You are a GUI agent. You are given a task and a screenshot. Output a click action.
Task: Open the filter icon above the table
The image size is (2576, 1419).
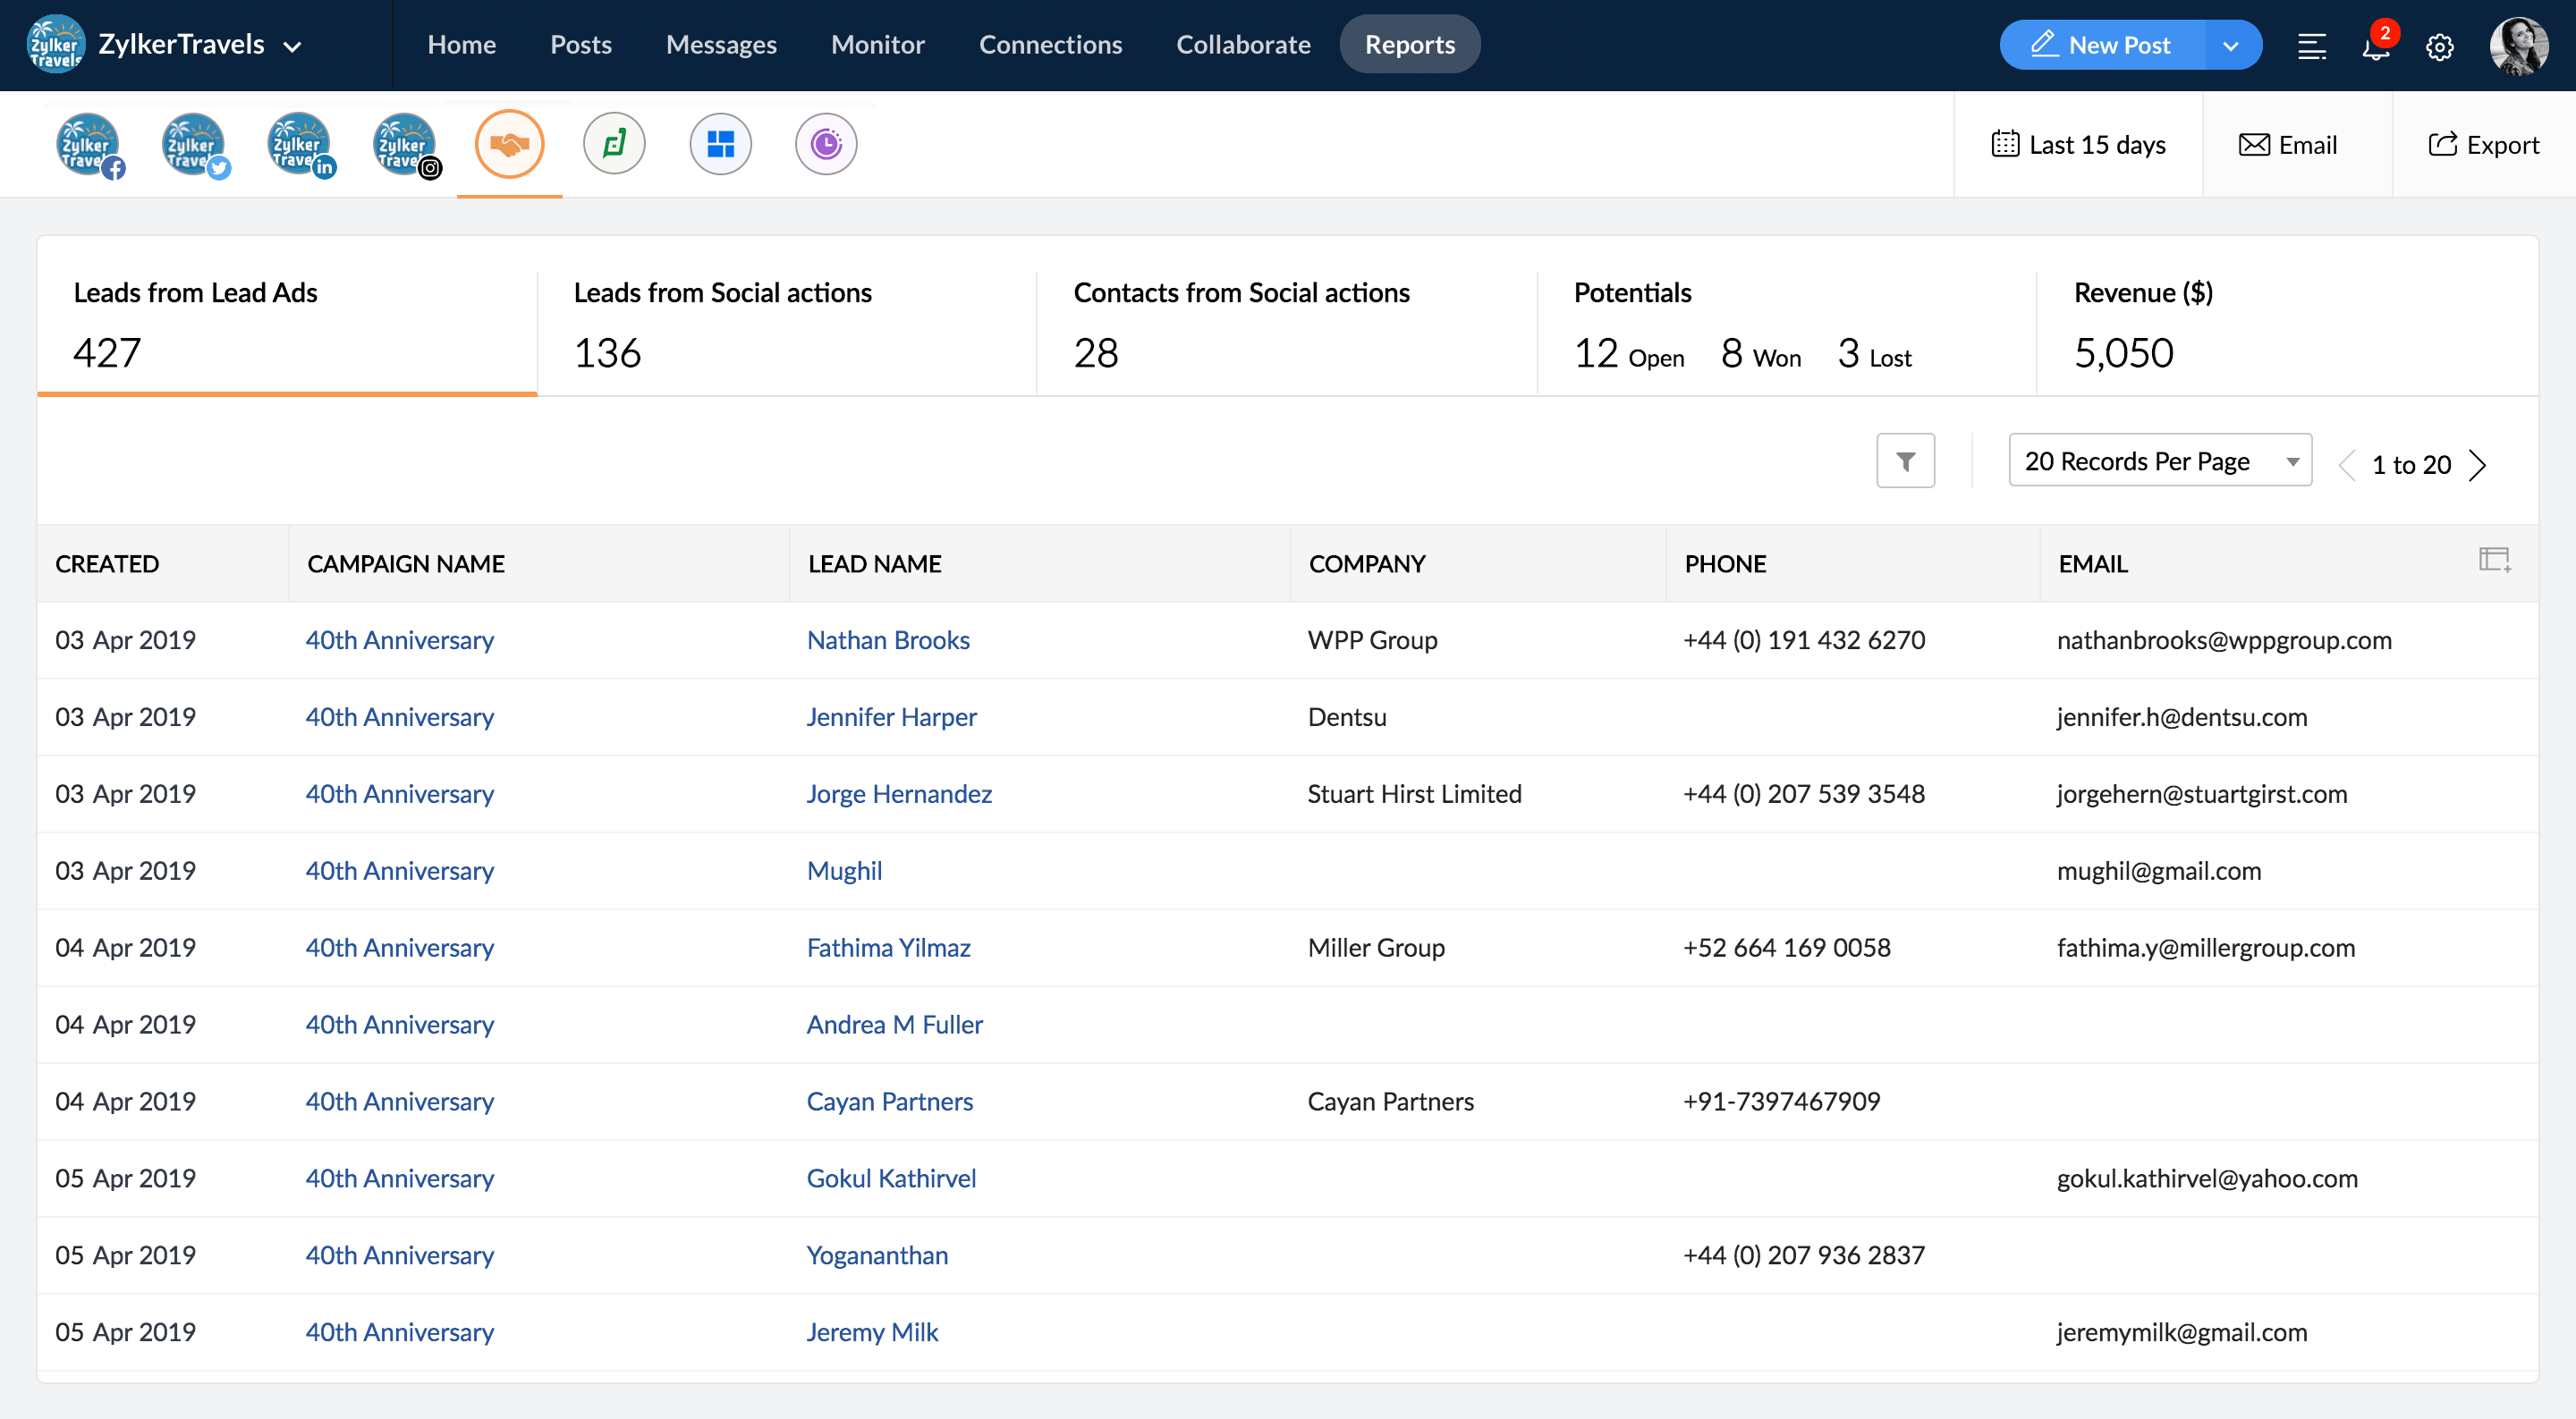pyautogui.click(x=1905, y=460)
